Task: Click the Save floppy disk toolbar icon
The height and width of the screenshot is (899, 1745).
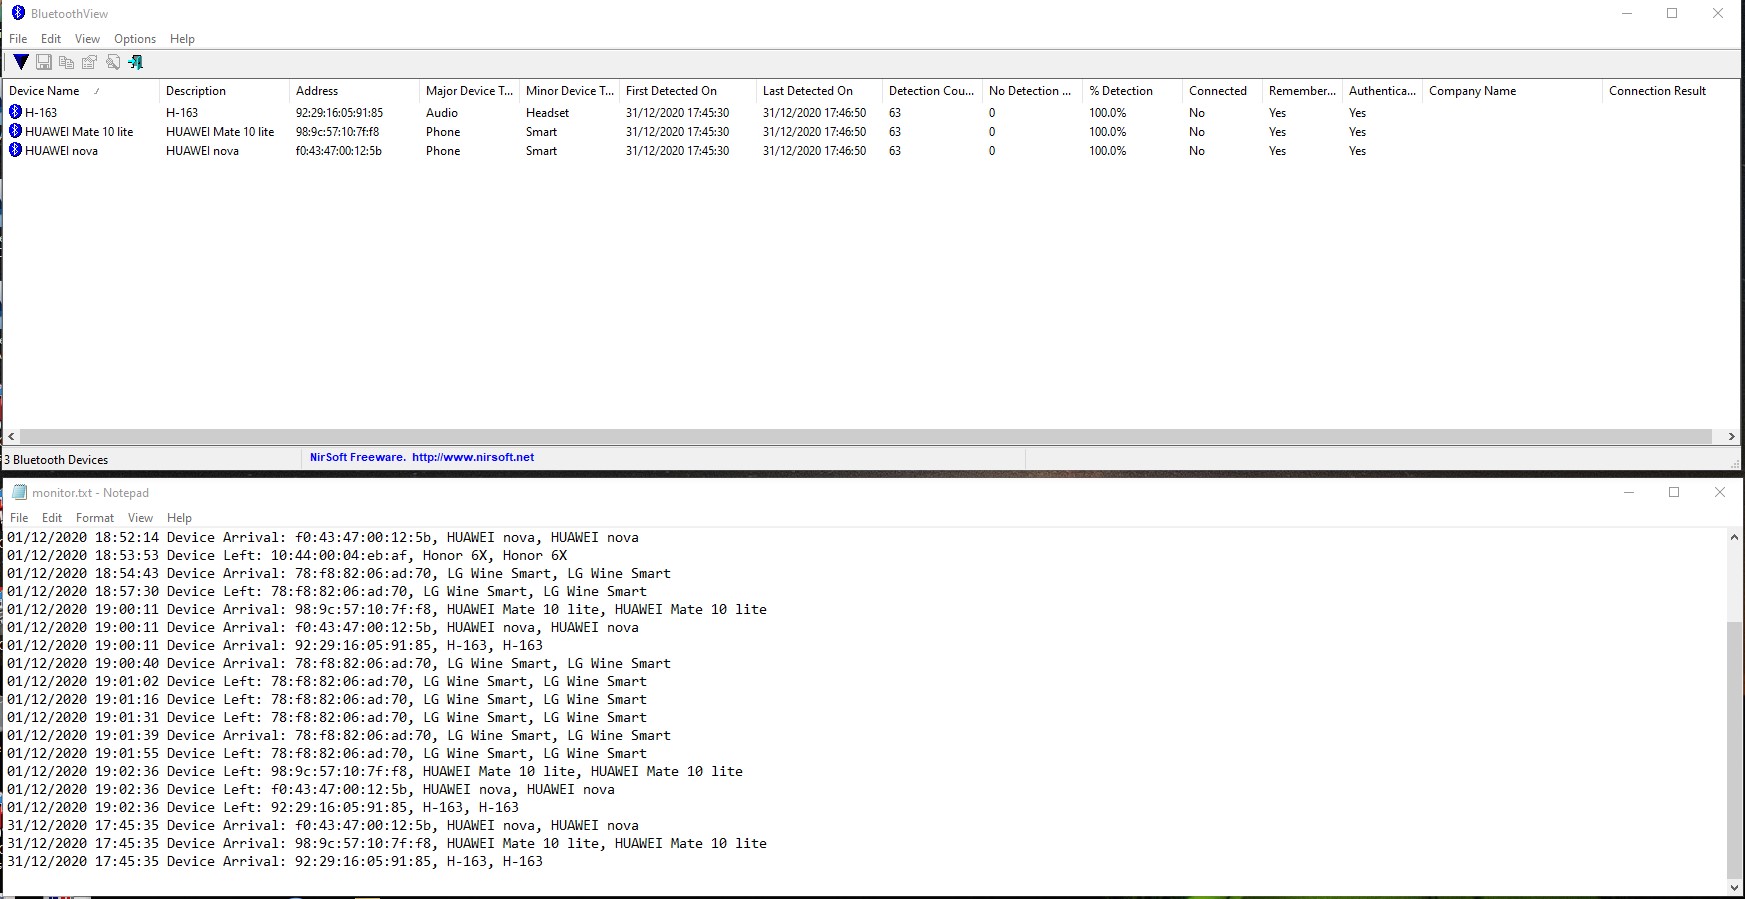Action: [43, 62]
